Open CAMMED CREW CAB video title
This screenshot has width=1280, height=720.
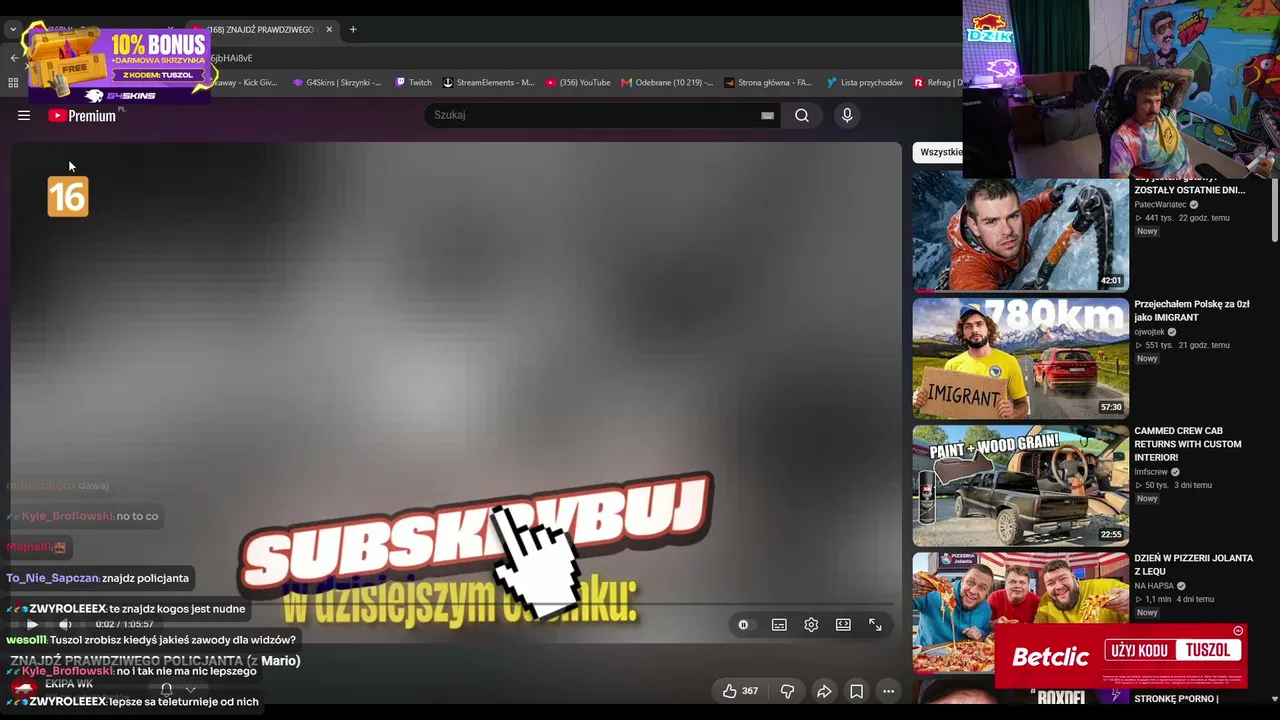click(x=1188, y=444)
